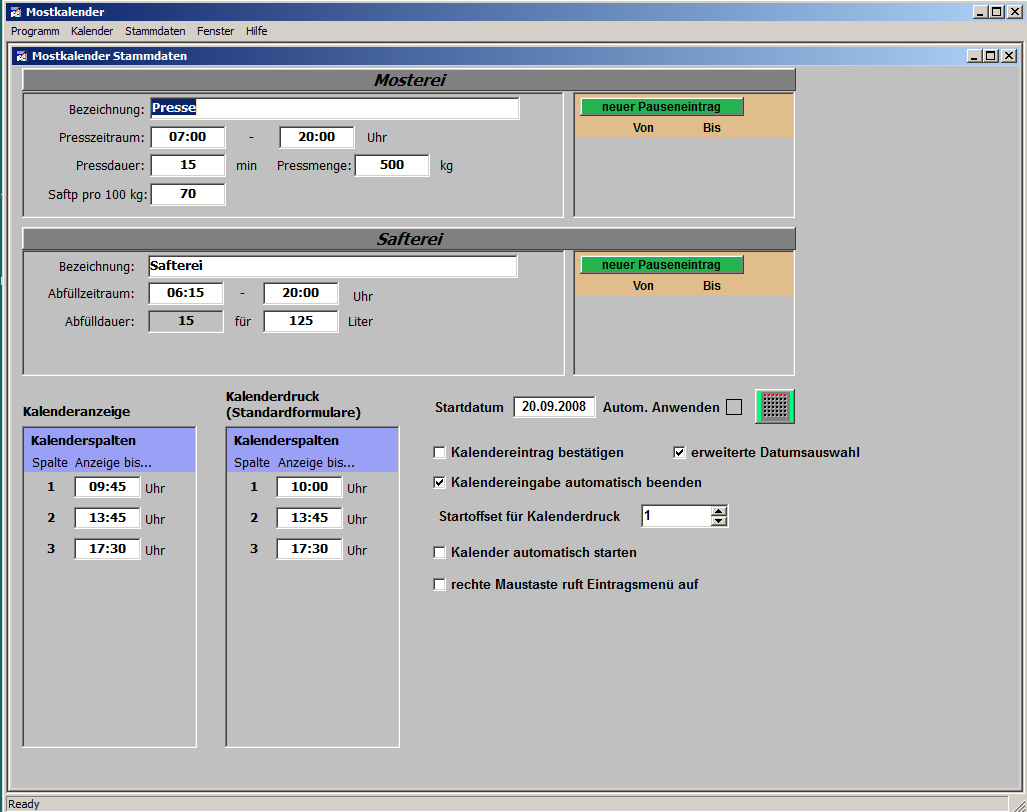
Task: Click the calendar grid icon button
Action: coord(775,407)
